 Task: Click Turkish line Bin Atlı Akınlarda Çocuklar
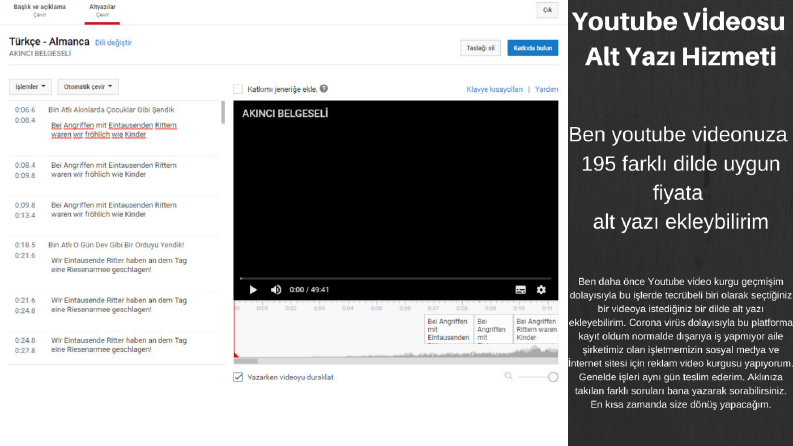pos(111,110)
